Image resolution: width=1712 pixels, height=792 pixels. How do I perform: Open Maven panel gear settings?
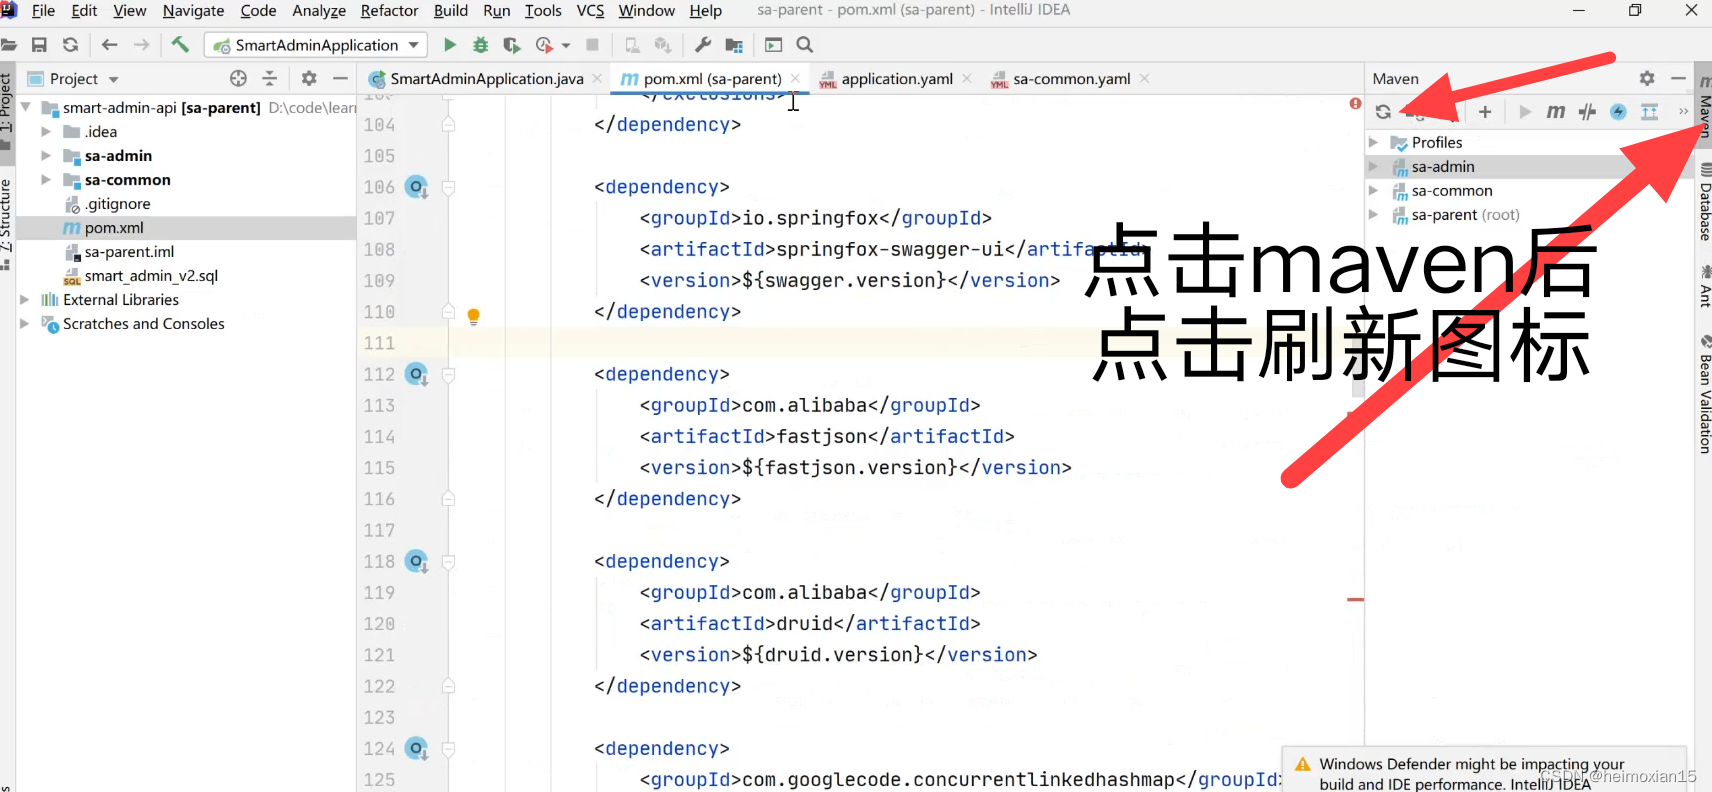(1647, 78)
